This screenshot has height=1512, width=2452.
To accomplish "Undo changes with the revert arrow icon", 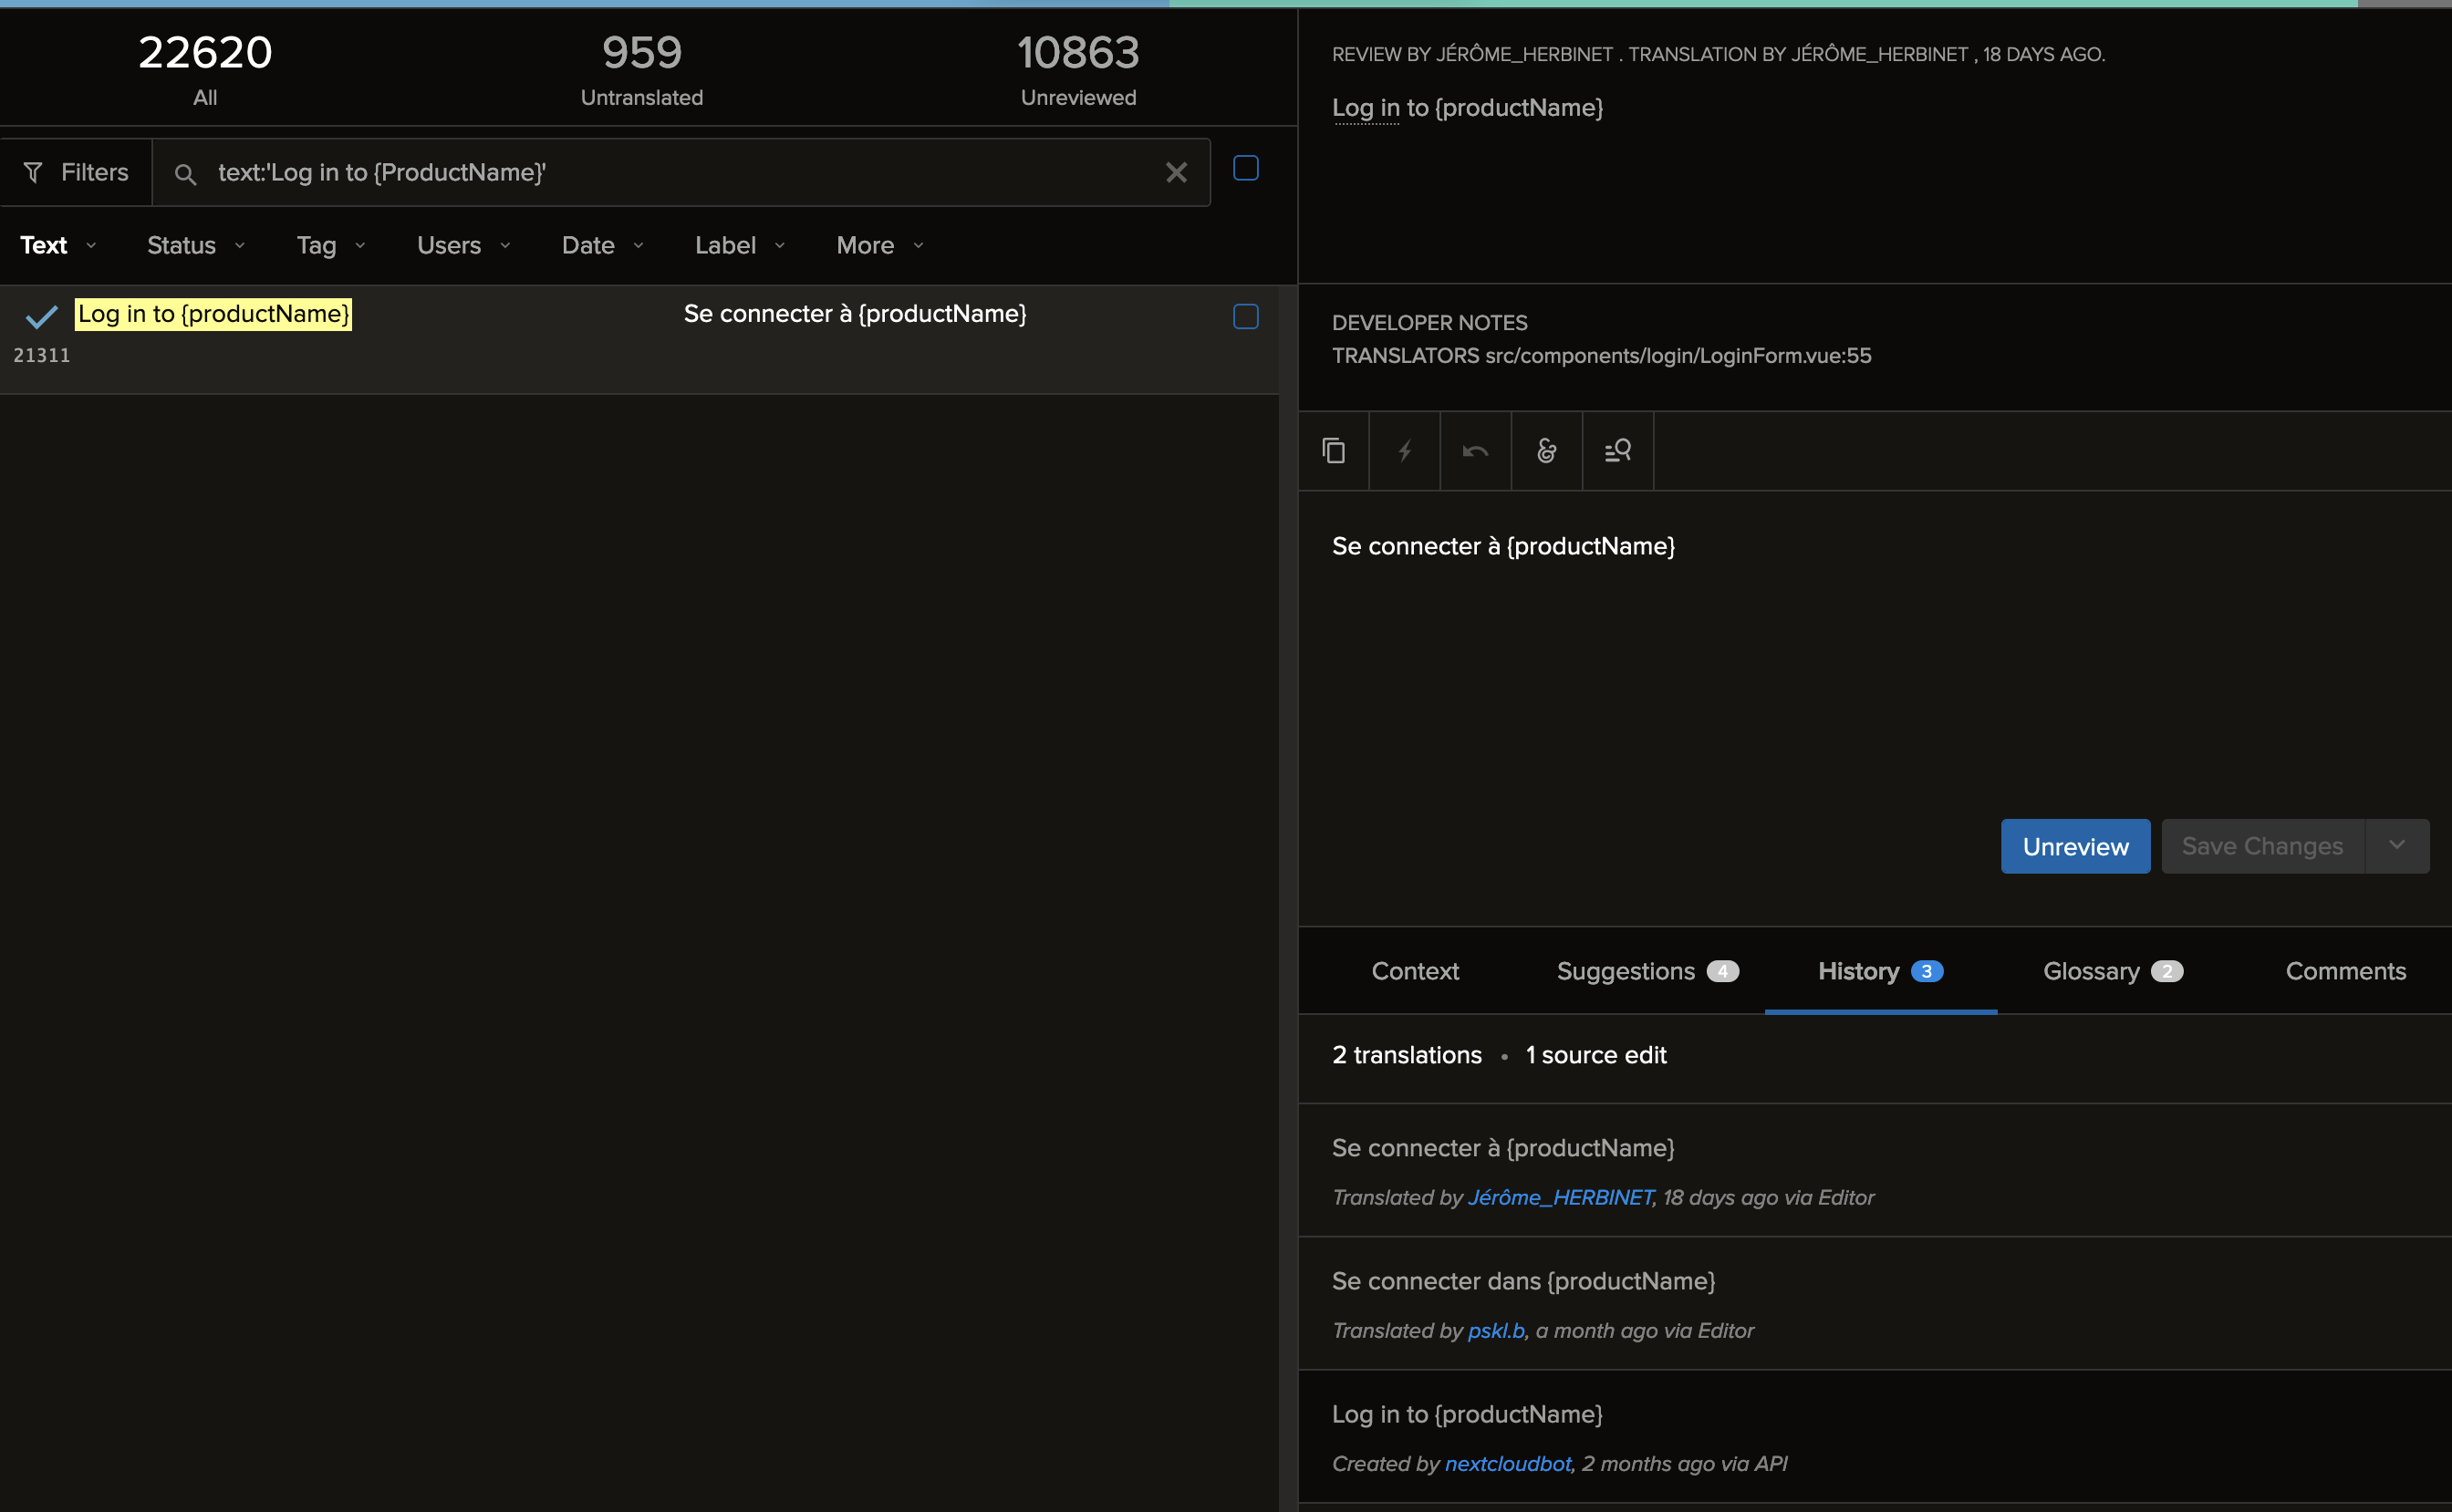I will pos(1474,451).
